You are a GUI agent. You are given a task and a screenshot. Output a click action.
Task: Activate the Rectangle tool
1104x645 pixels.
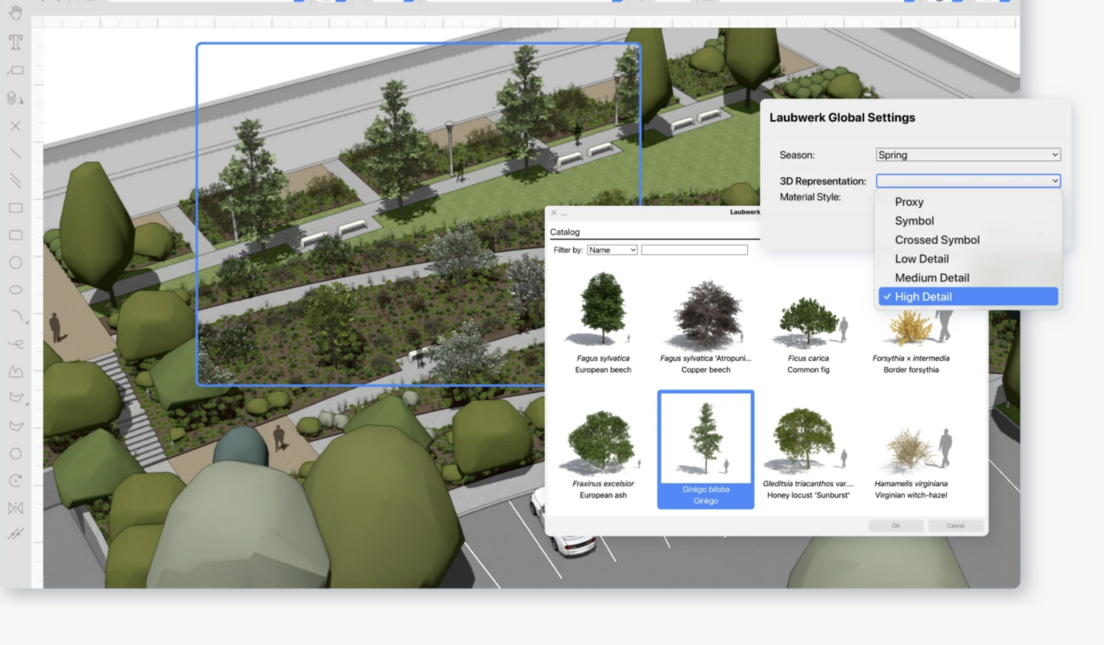(x=15, y=208)
